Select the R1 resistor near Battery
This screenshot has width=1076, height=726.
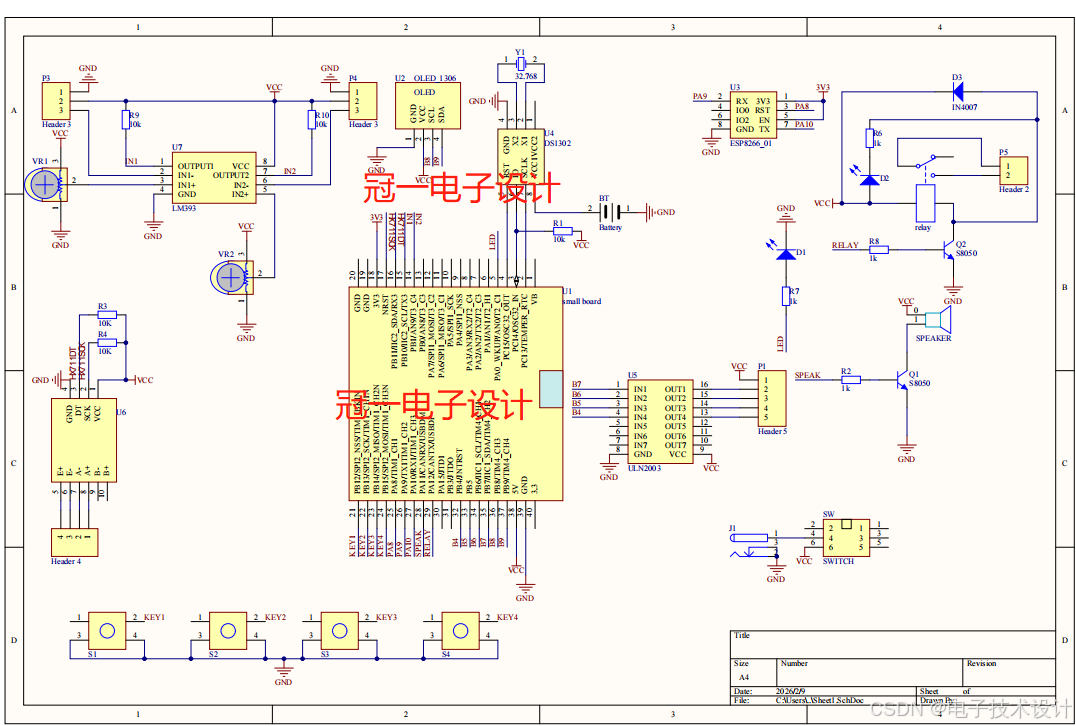tap(563, 231)
